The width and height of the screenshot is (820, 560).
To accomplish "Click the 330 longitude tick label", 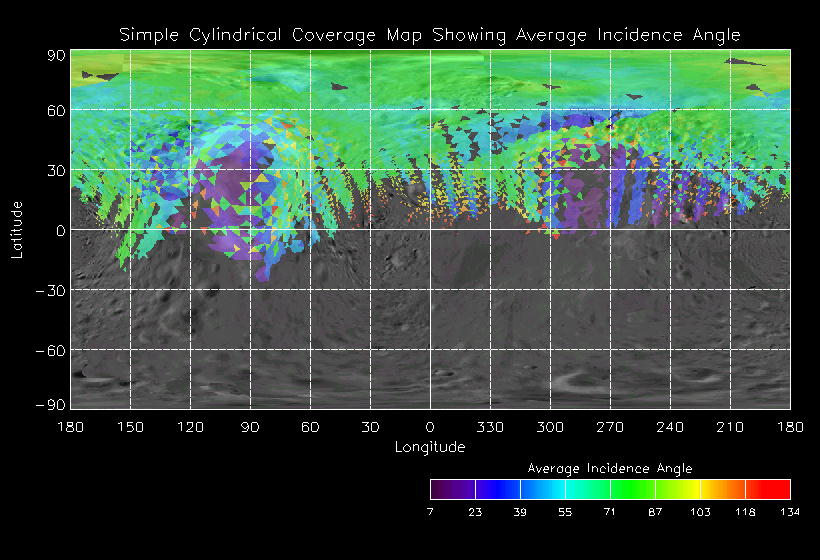I will [x=490, y=427].
